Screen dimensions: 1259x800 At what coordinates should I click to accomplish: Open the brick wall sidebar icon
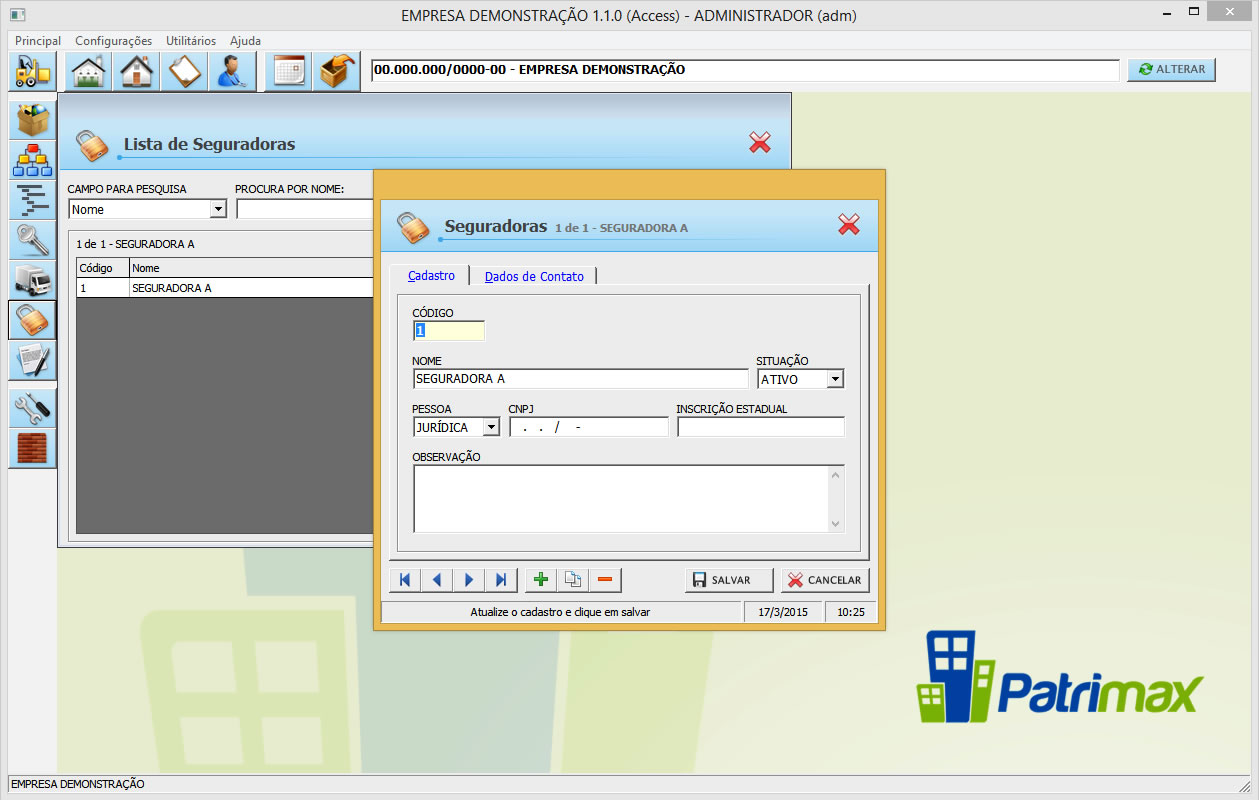click(x=33, y=448)
